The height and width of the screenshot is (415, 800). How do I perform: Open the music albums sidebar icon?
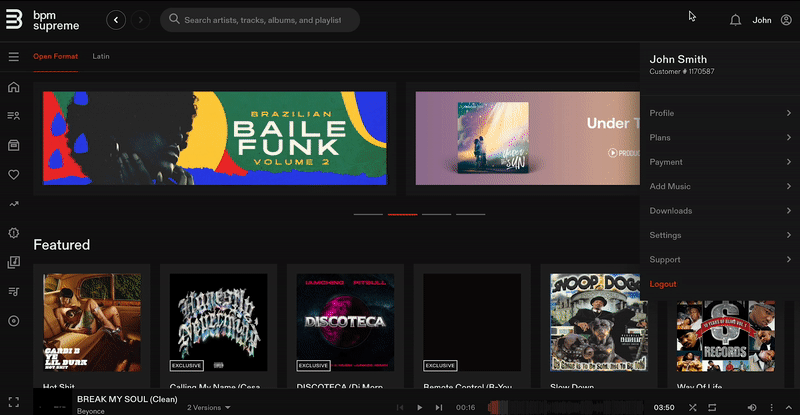(14, 262)
